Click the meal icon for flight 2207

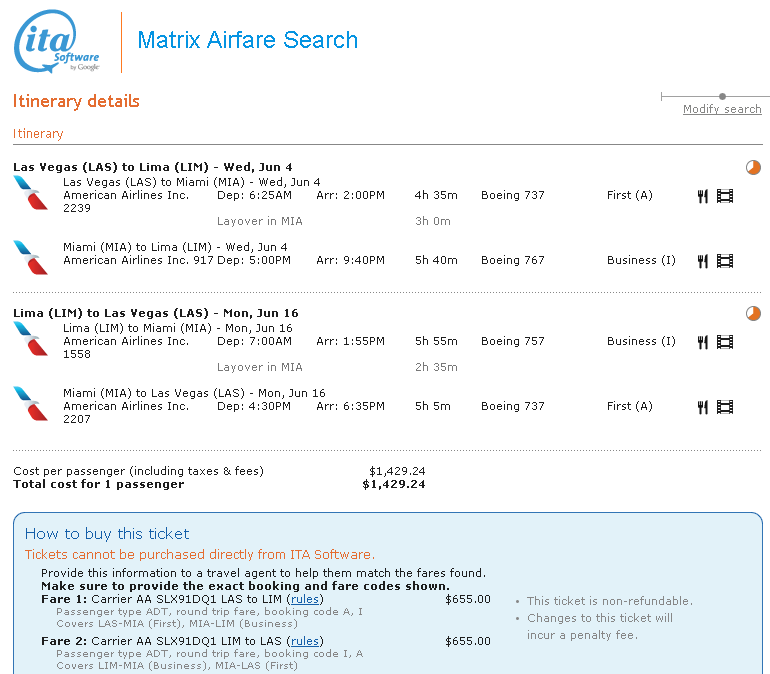click(703, 407)
